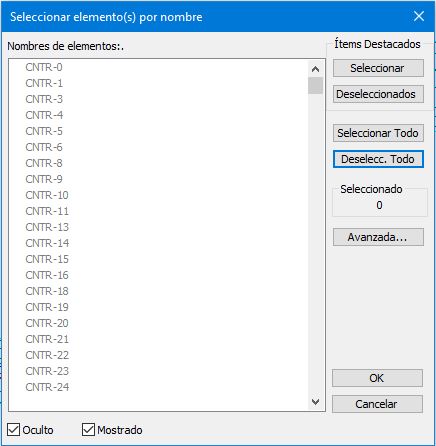Pick the CNTR-24 list item

click(47, 387)
